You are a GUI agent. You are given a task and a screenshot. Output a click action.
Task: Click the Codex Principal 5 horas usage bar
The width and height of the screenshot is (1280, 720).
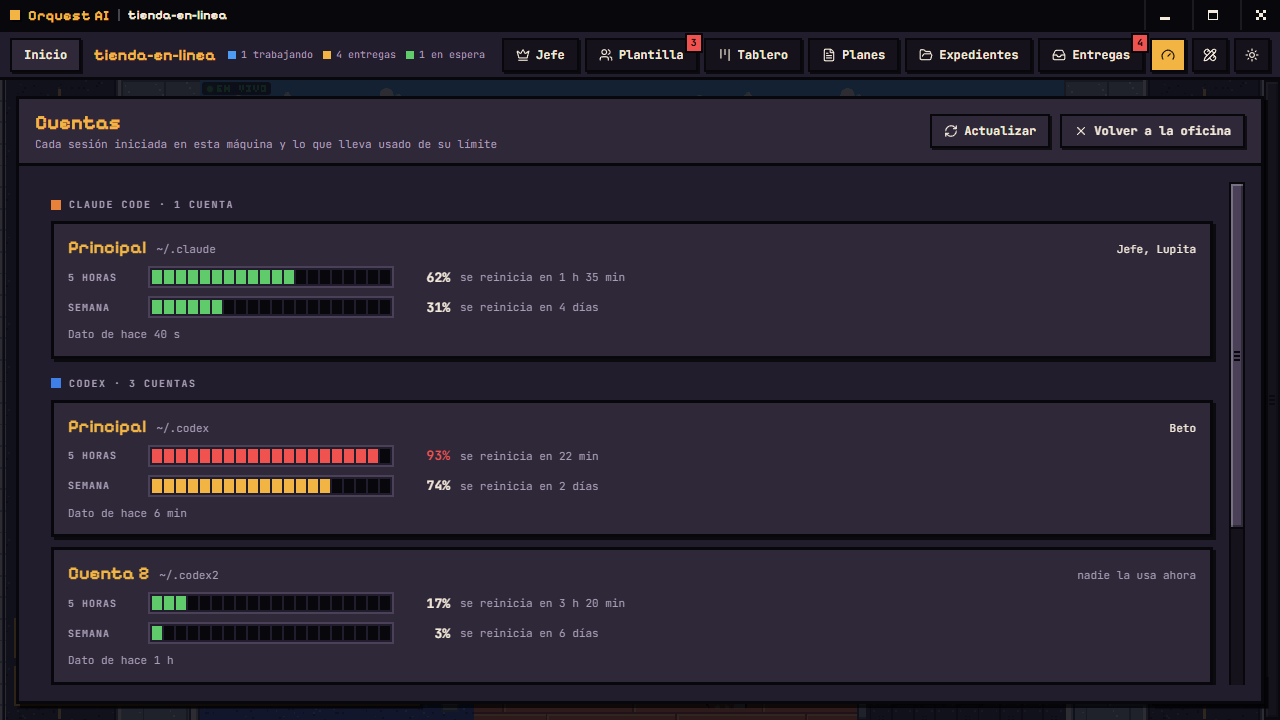(x=271, y=456)
